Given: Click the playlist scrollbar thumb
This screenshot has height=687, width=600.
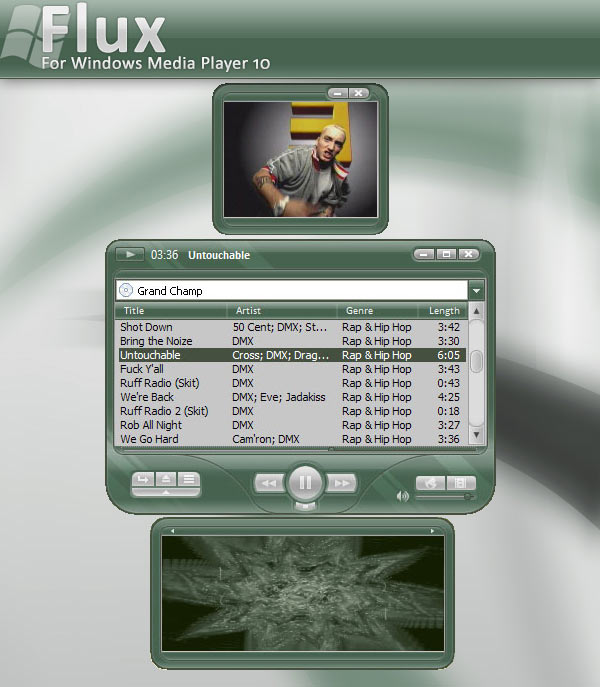Looking at the screenshot, I should [x=476, y=361].
